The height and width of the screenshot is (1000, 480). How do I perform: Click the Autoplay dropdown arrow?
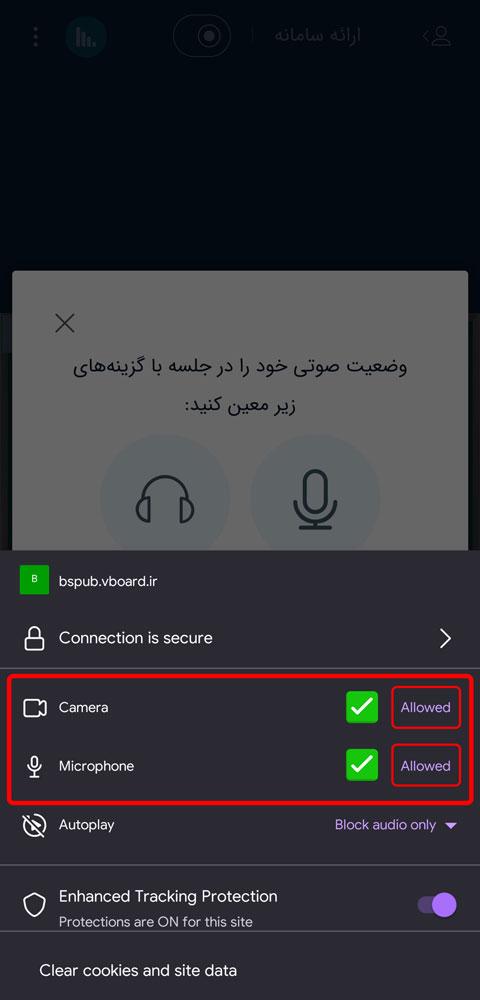pyautogui.click(x=451, y=826)
